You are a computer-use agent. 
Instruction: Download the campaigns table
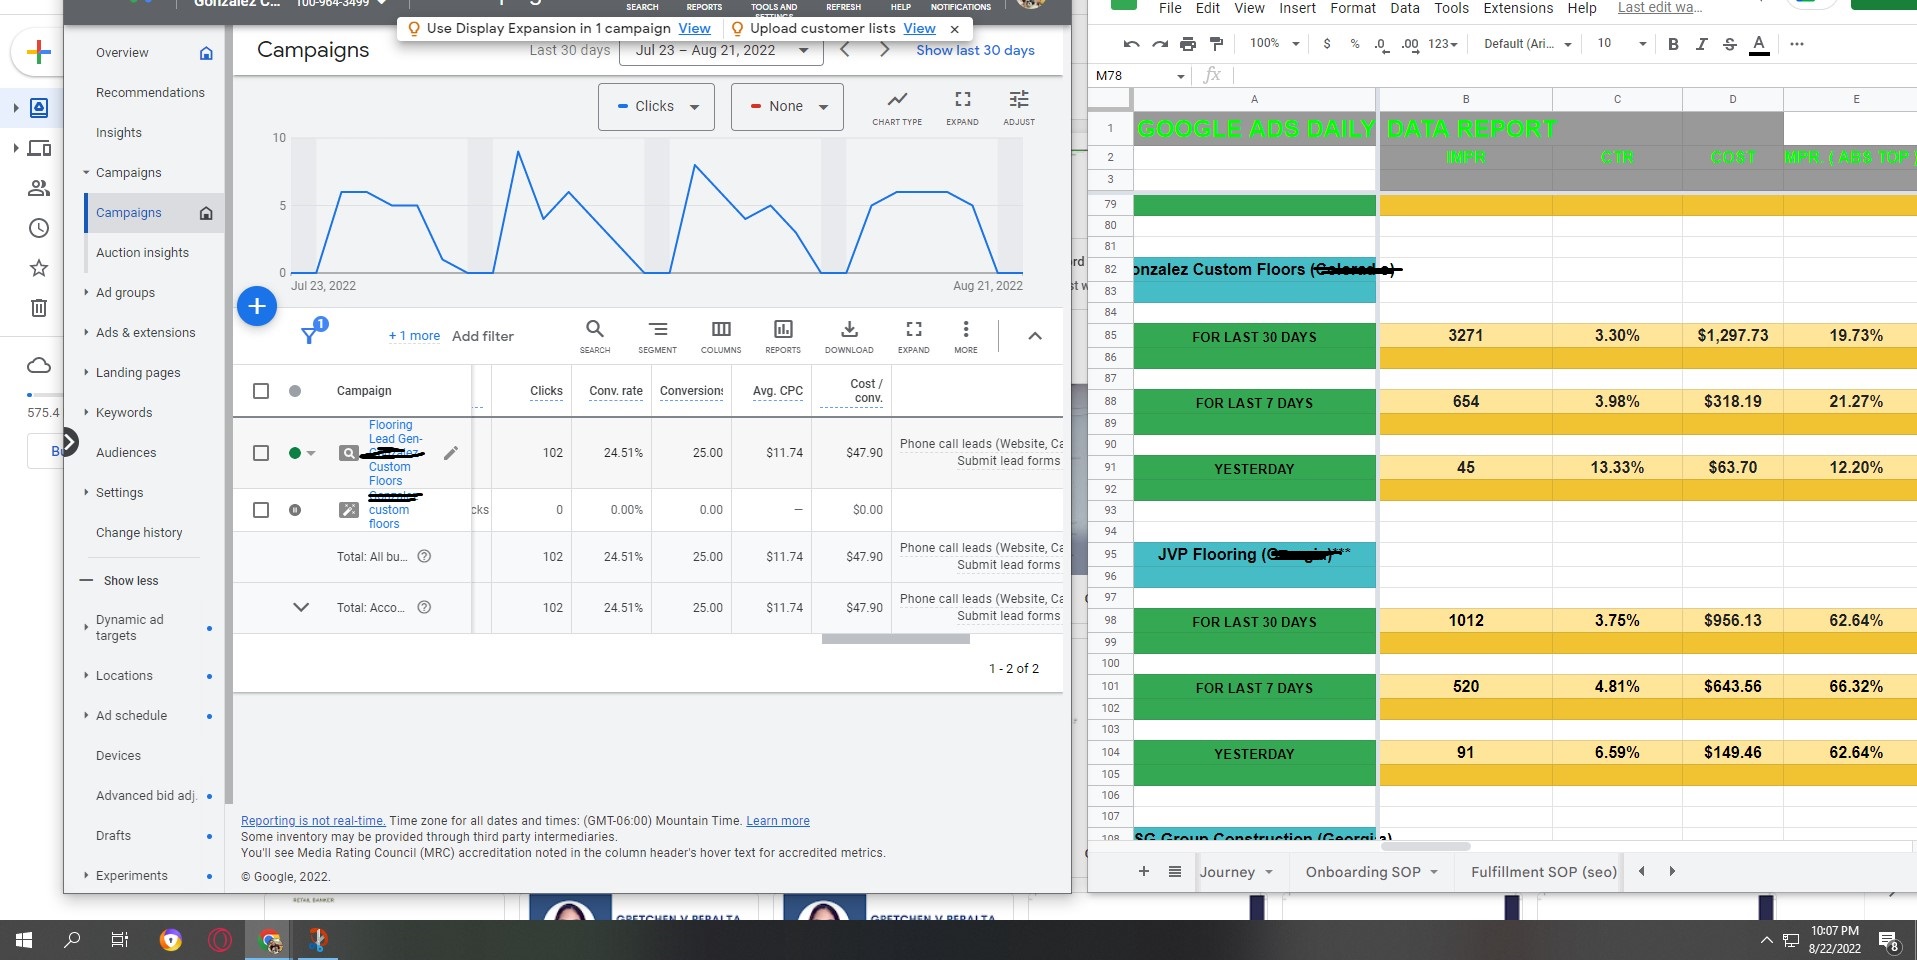[x=849, y=336]
